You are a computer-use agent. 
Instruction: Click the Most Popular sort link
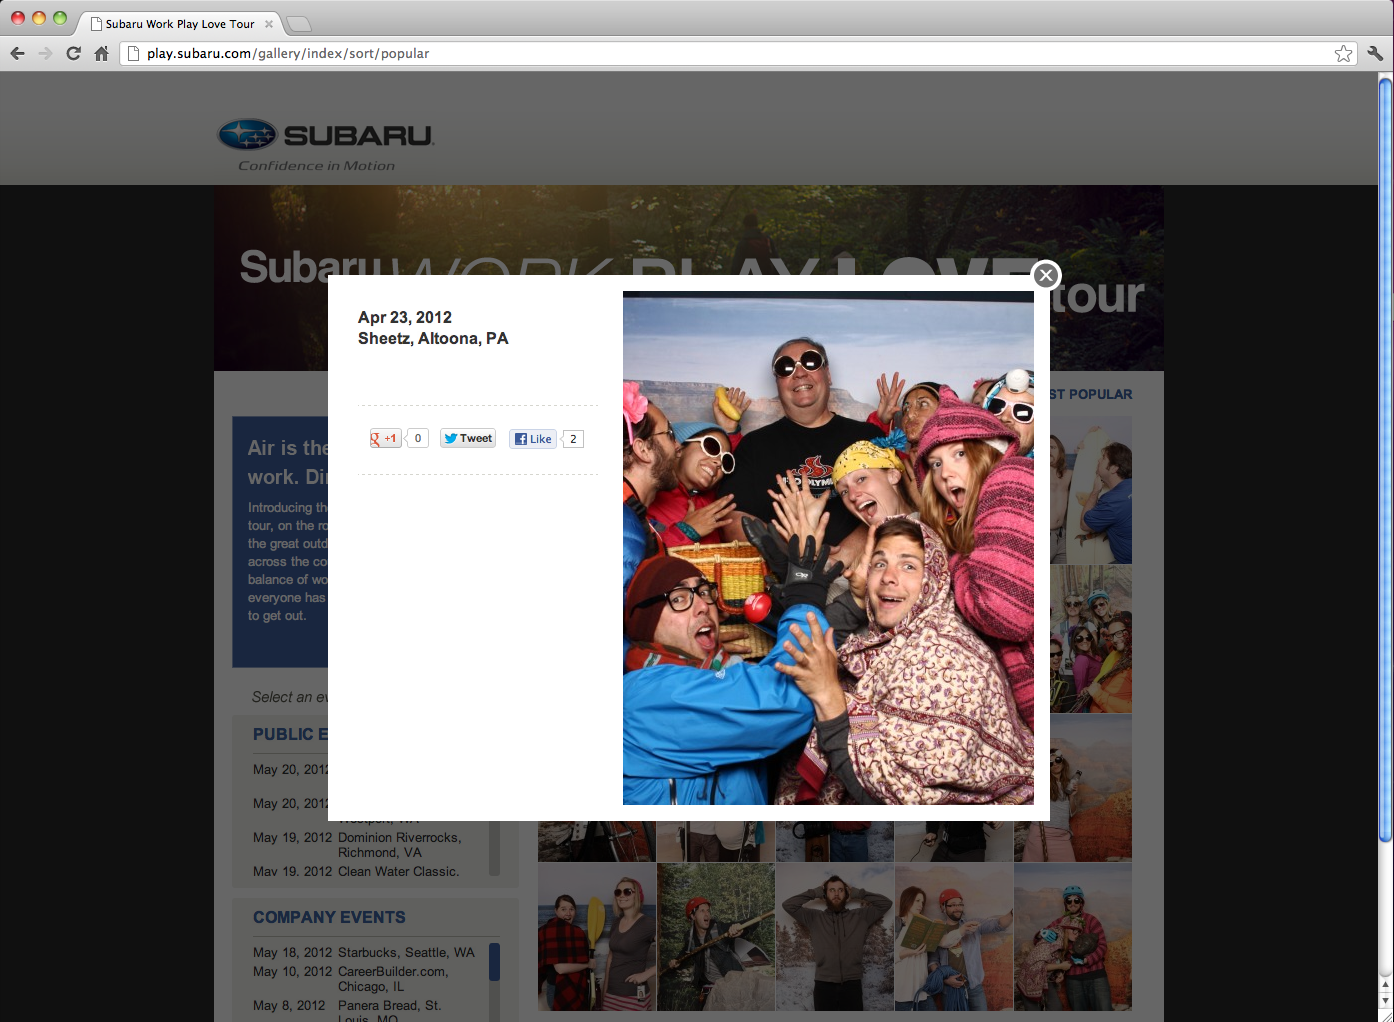1091,394
